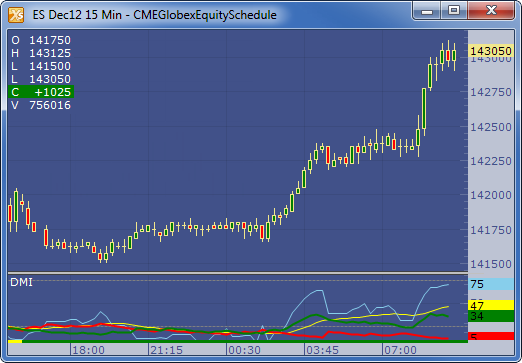This screenshot has height=363, width=522.
Task: Click the X_Study app icon in title bar
Action: tap(16, 15)
